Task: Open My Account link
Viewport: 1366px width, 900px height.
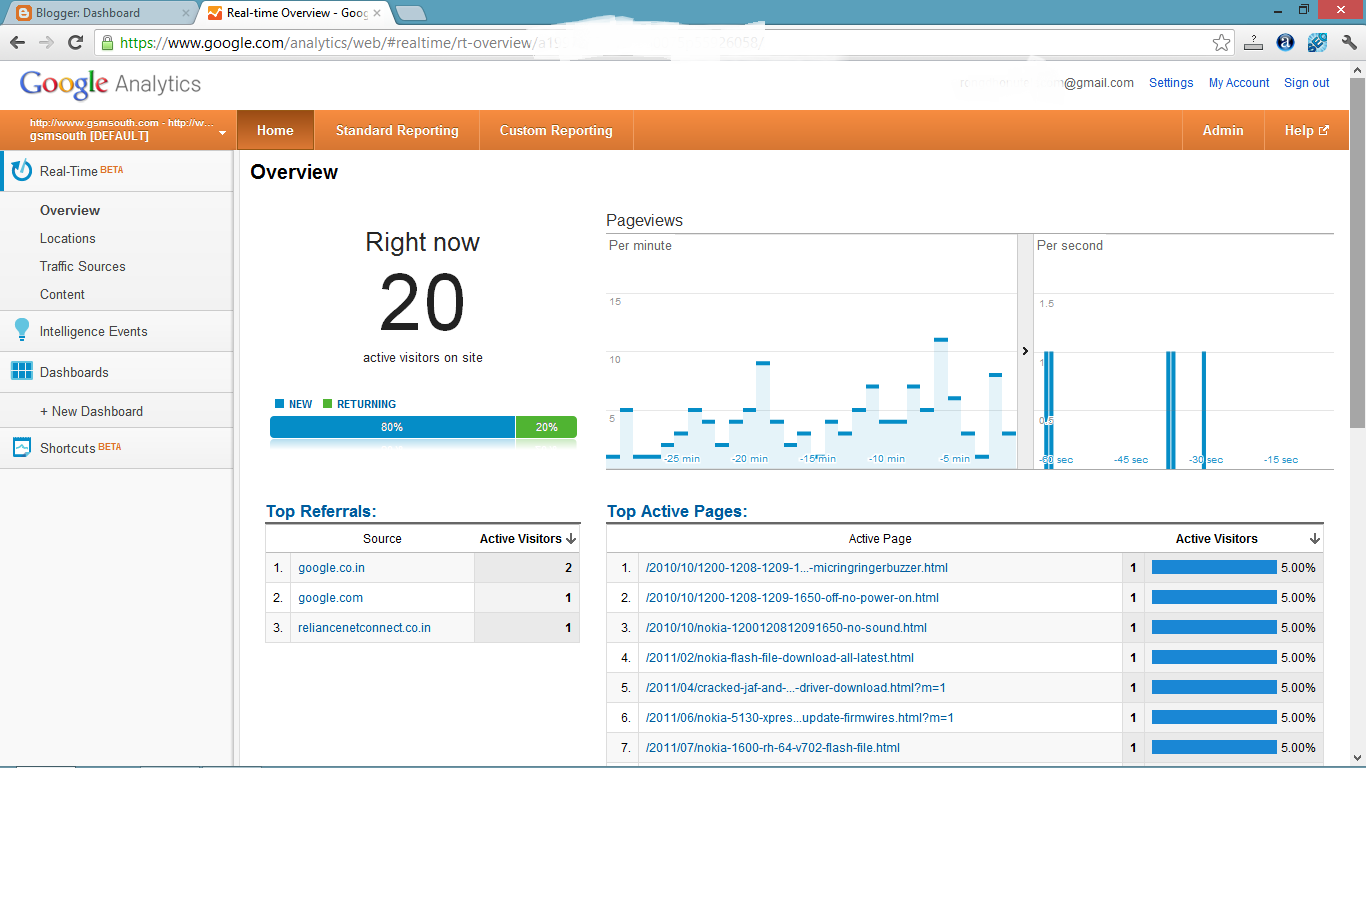Action: [x=1239, y=83]
